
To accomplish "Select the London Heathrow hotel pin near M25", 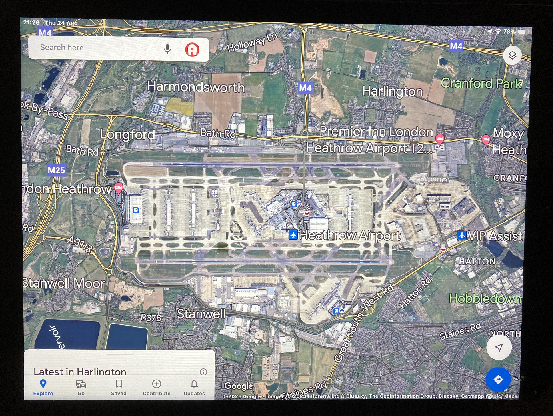I will click(x=118, y=188).
